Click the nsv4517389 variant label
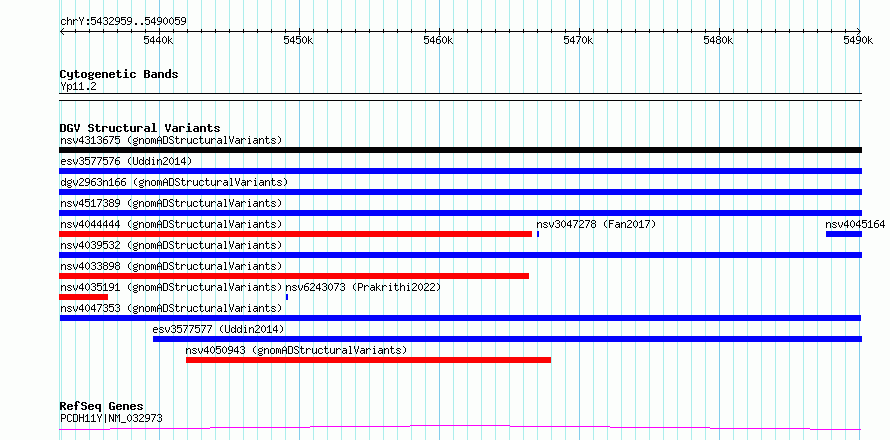 pos(171,203)
